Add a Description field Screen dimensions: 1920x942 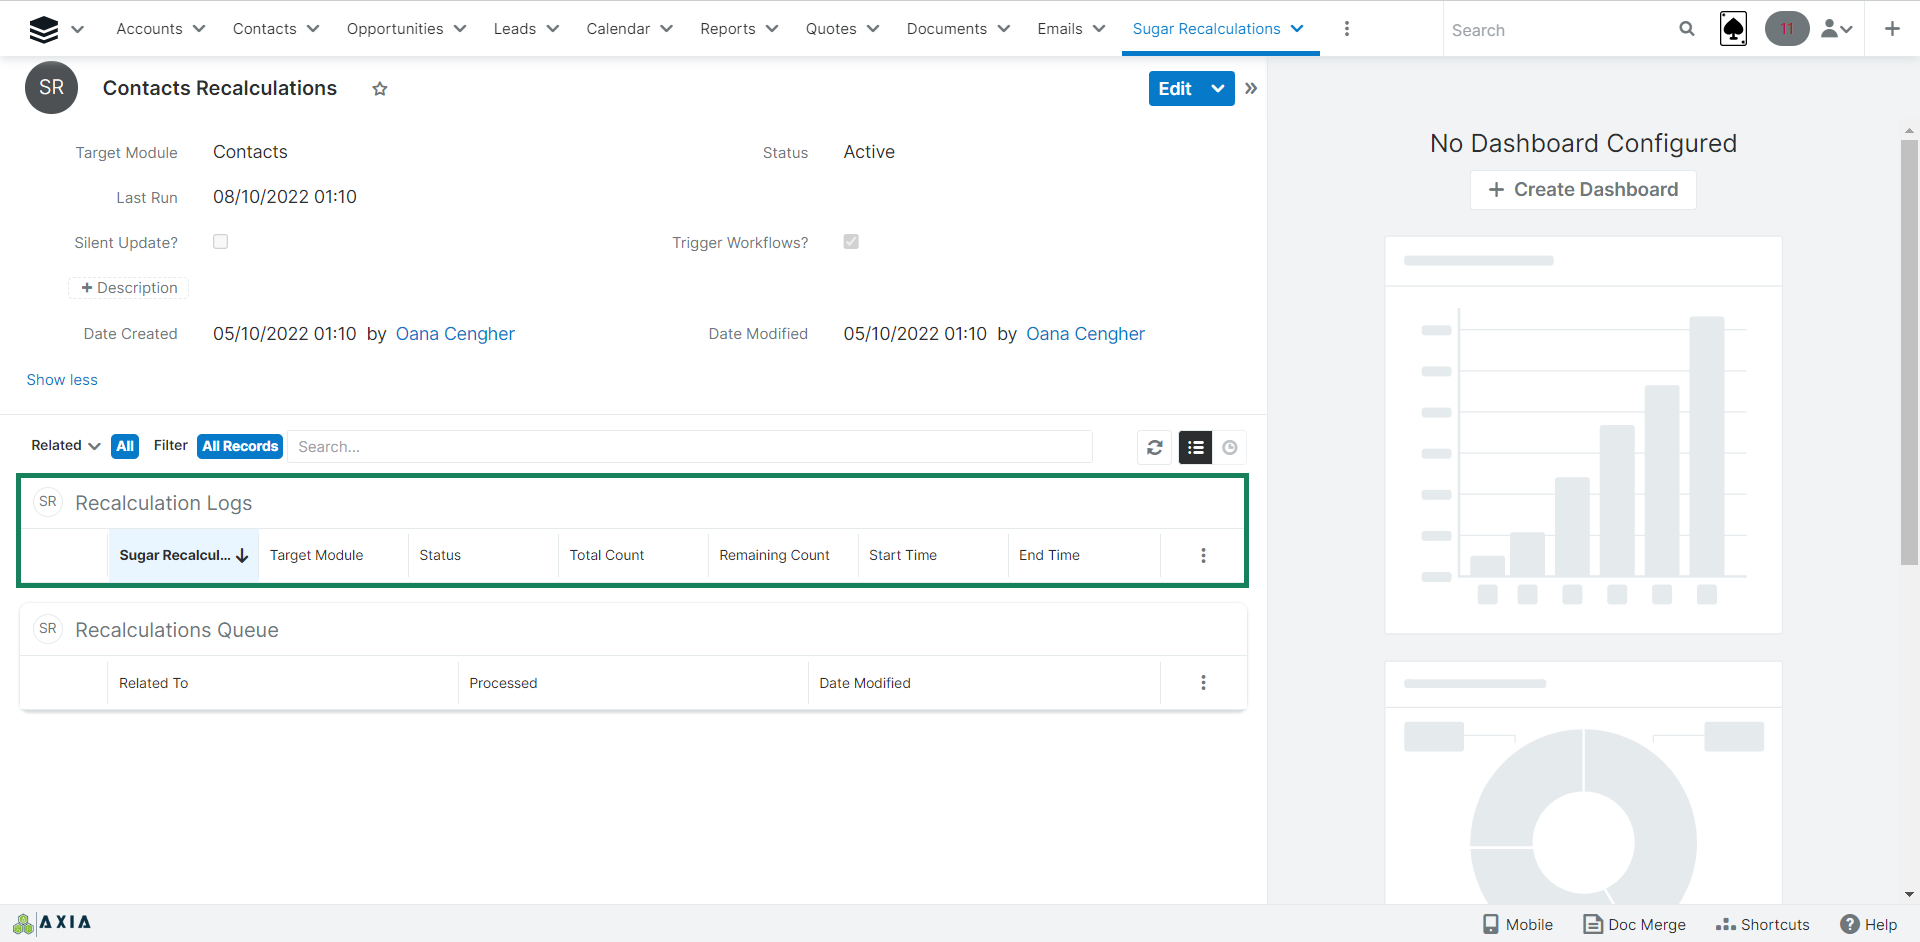(129, 288)
